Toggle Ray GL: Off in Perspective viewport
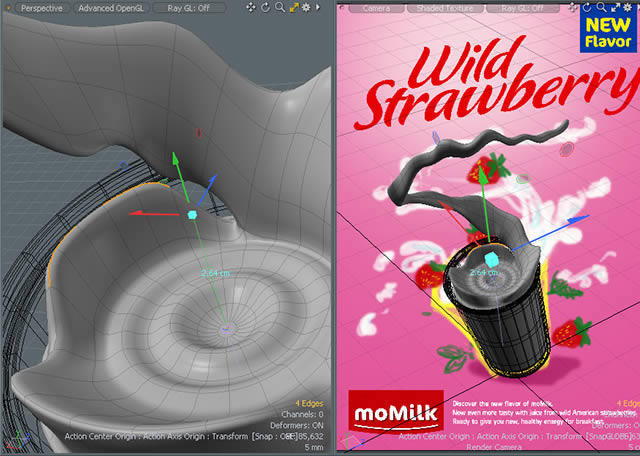 click(189, 8)
